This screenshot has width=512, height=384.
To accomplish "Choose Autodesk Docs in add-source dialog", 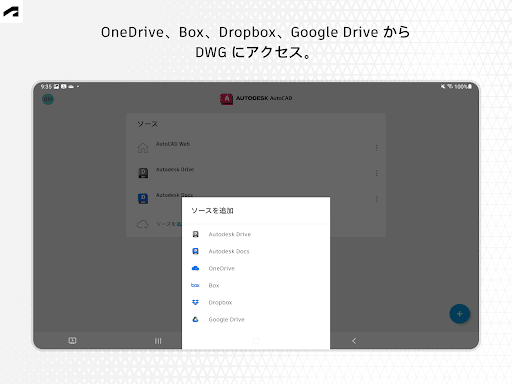I will pyautogui.click(x=256, y=251).
